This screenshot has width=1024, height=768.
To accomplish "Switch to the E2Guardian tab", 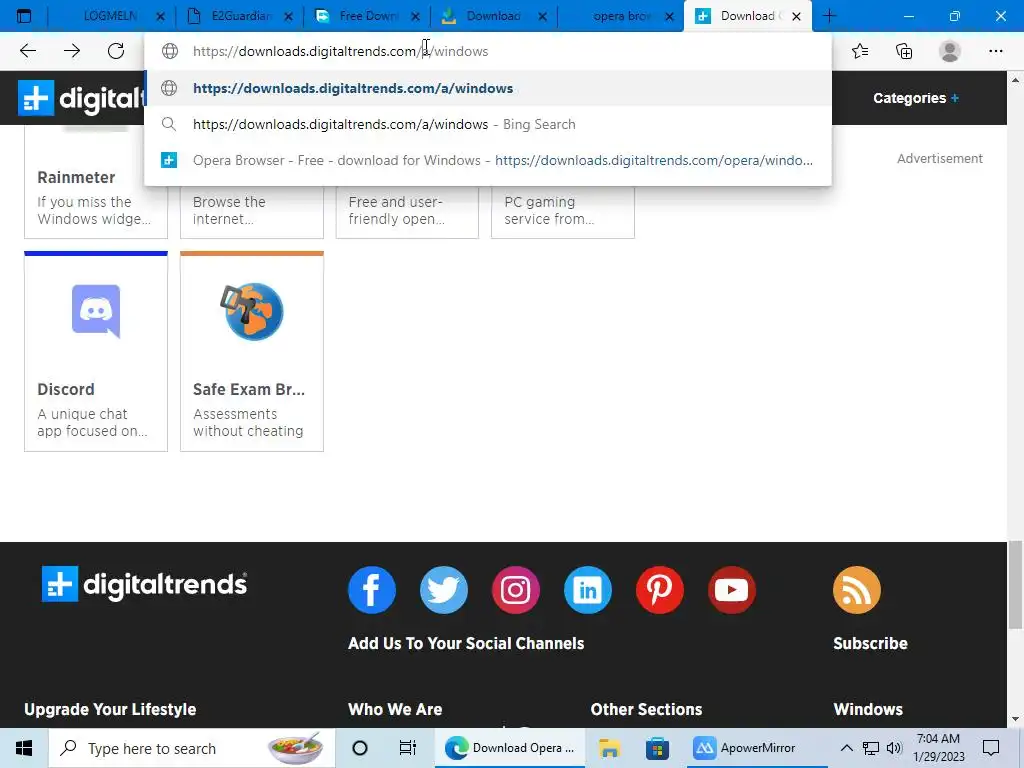I will pyautogui.click(x=240, y=16).
